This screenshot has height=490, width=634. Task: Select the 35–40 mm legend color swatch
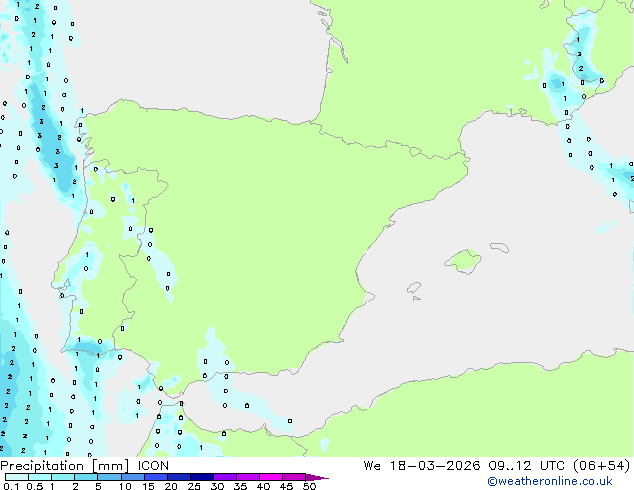tap(247, 477)
